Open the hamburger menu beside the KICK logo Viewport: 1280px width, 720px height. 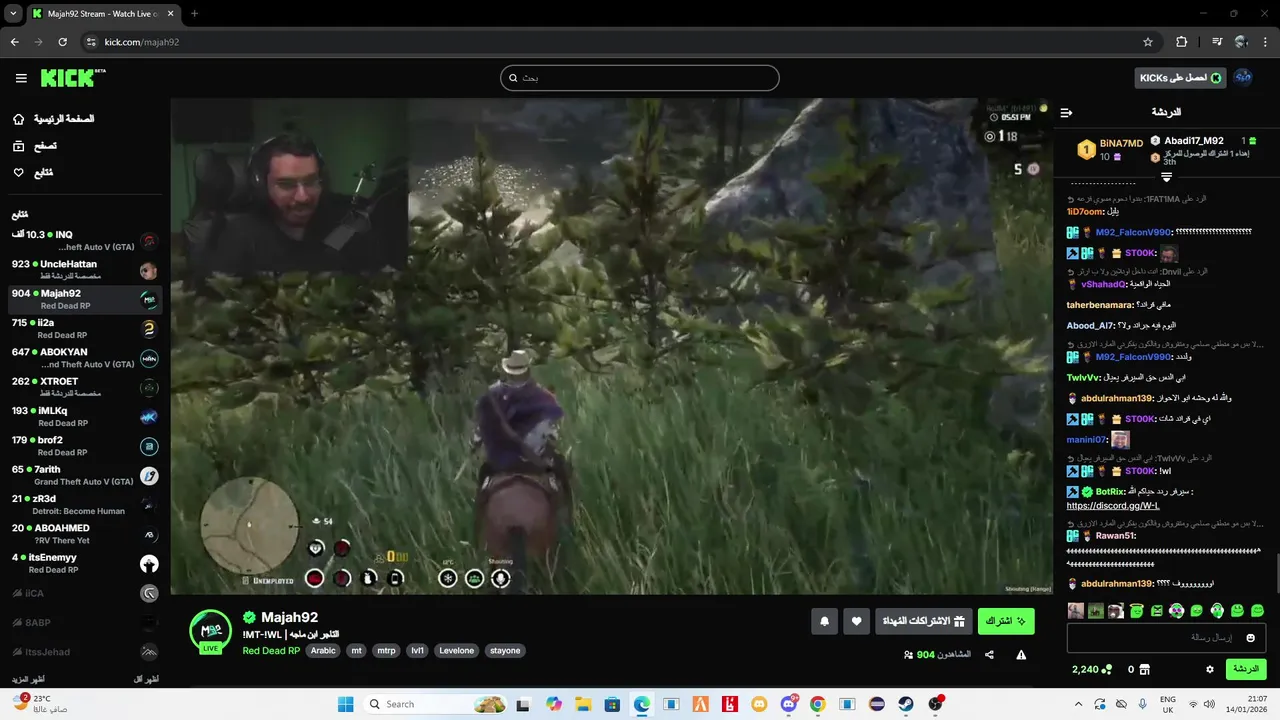(21, 78)
